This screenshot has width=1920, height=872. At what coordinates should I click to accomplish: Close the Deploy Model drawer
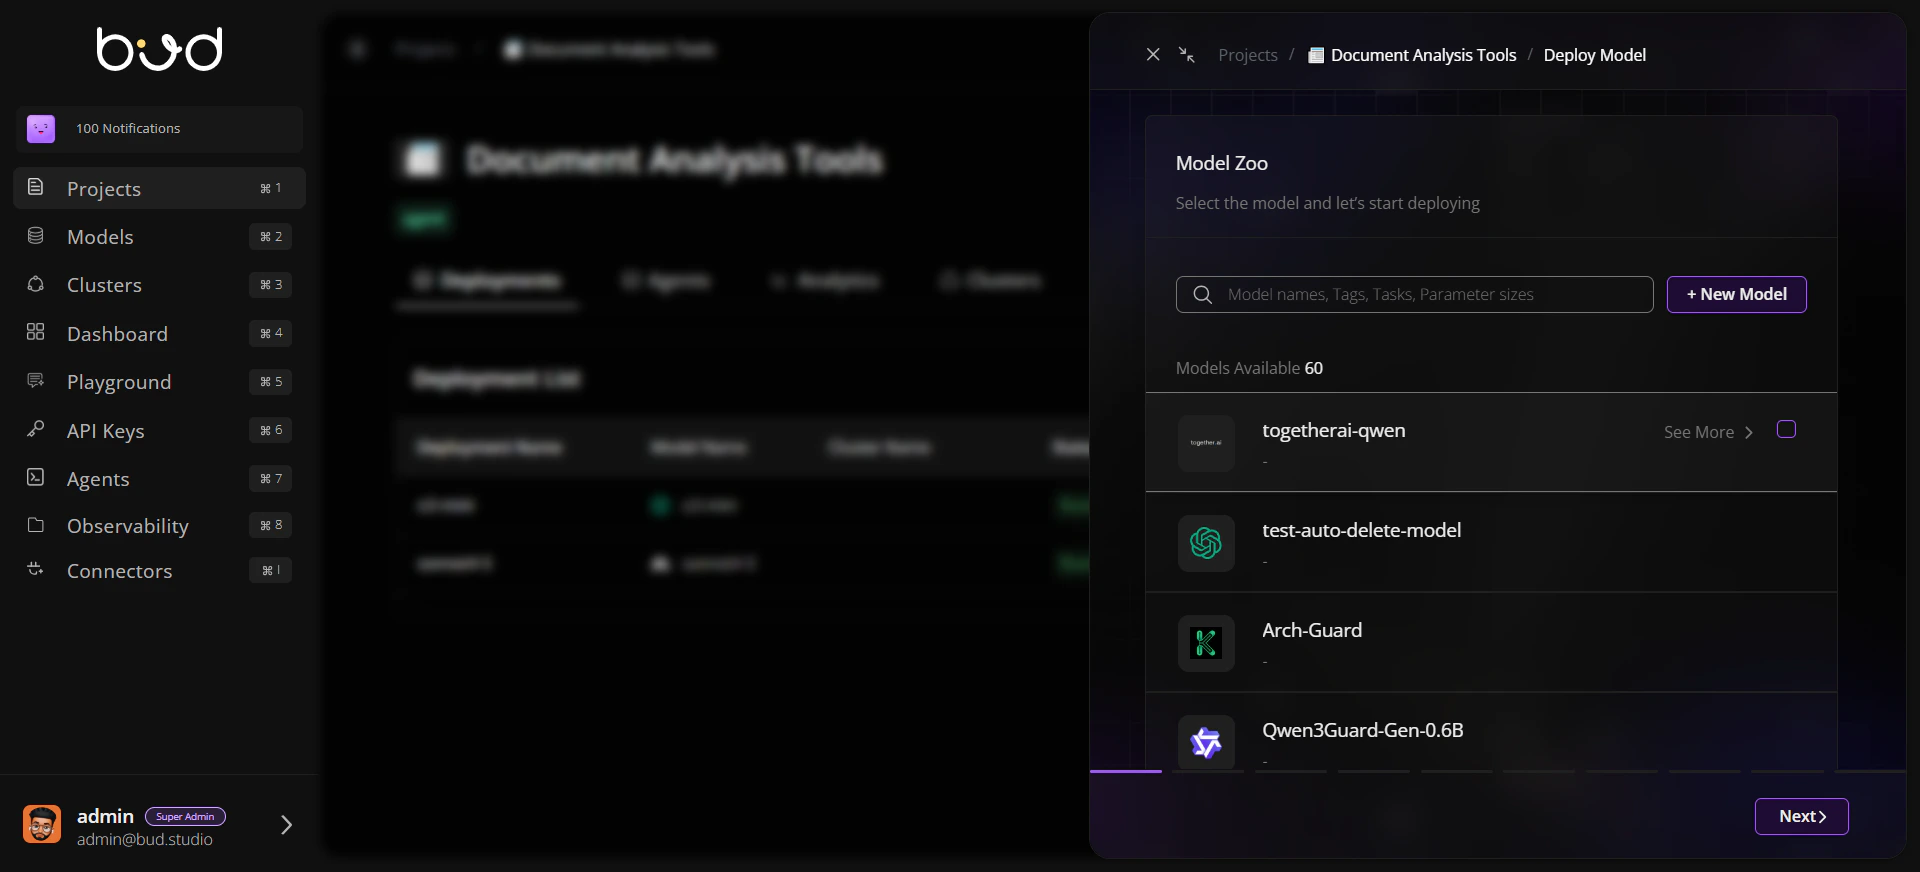pos(1153,54)
